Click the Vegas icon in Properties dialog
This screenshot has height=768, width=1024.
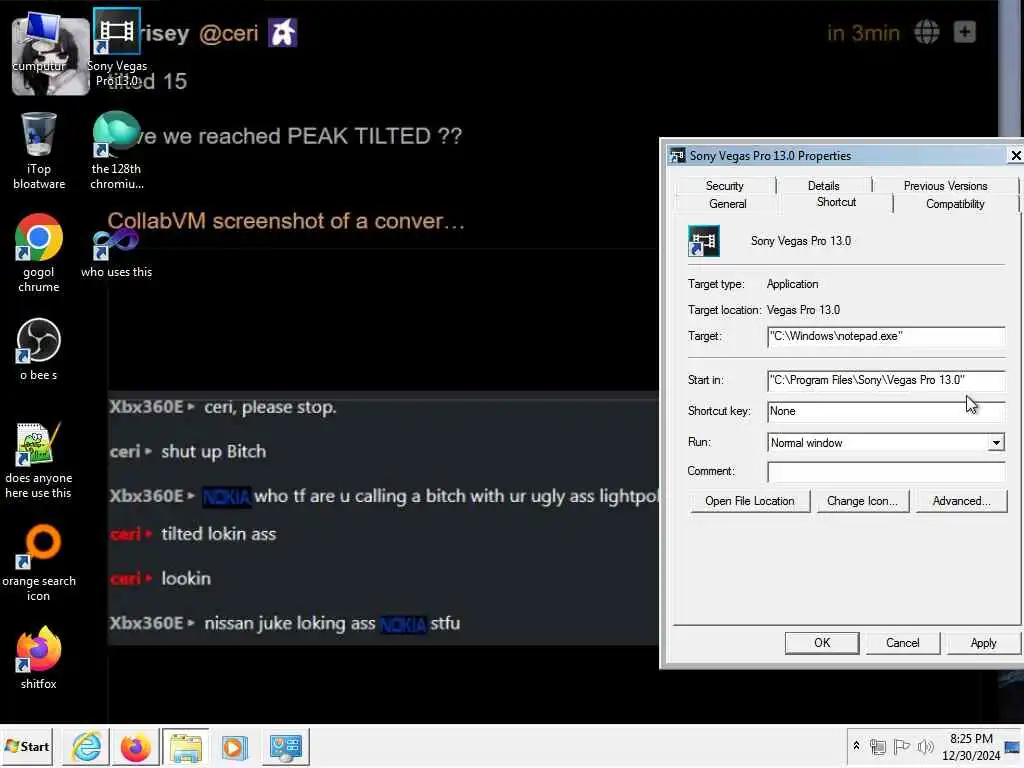click(703, 241)
